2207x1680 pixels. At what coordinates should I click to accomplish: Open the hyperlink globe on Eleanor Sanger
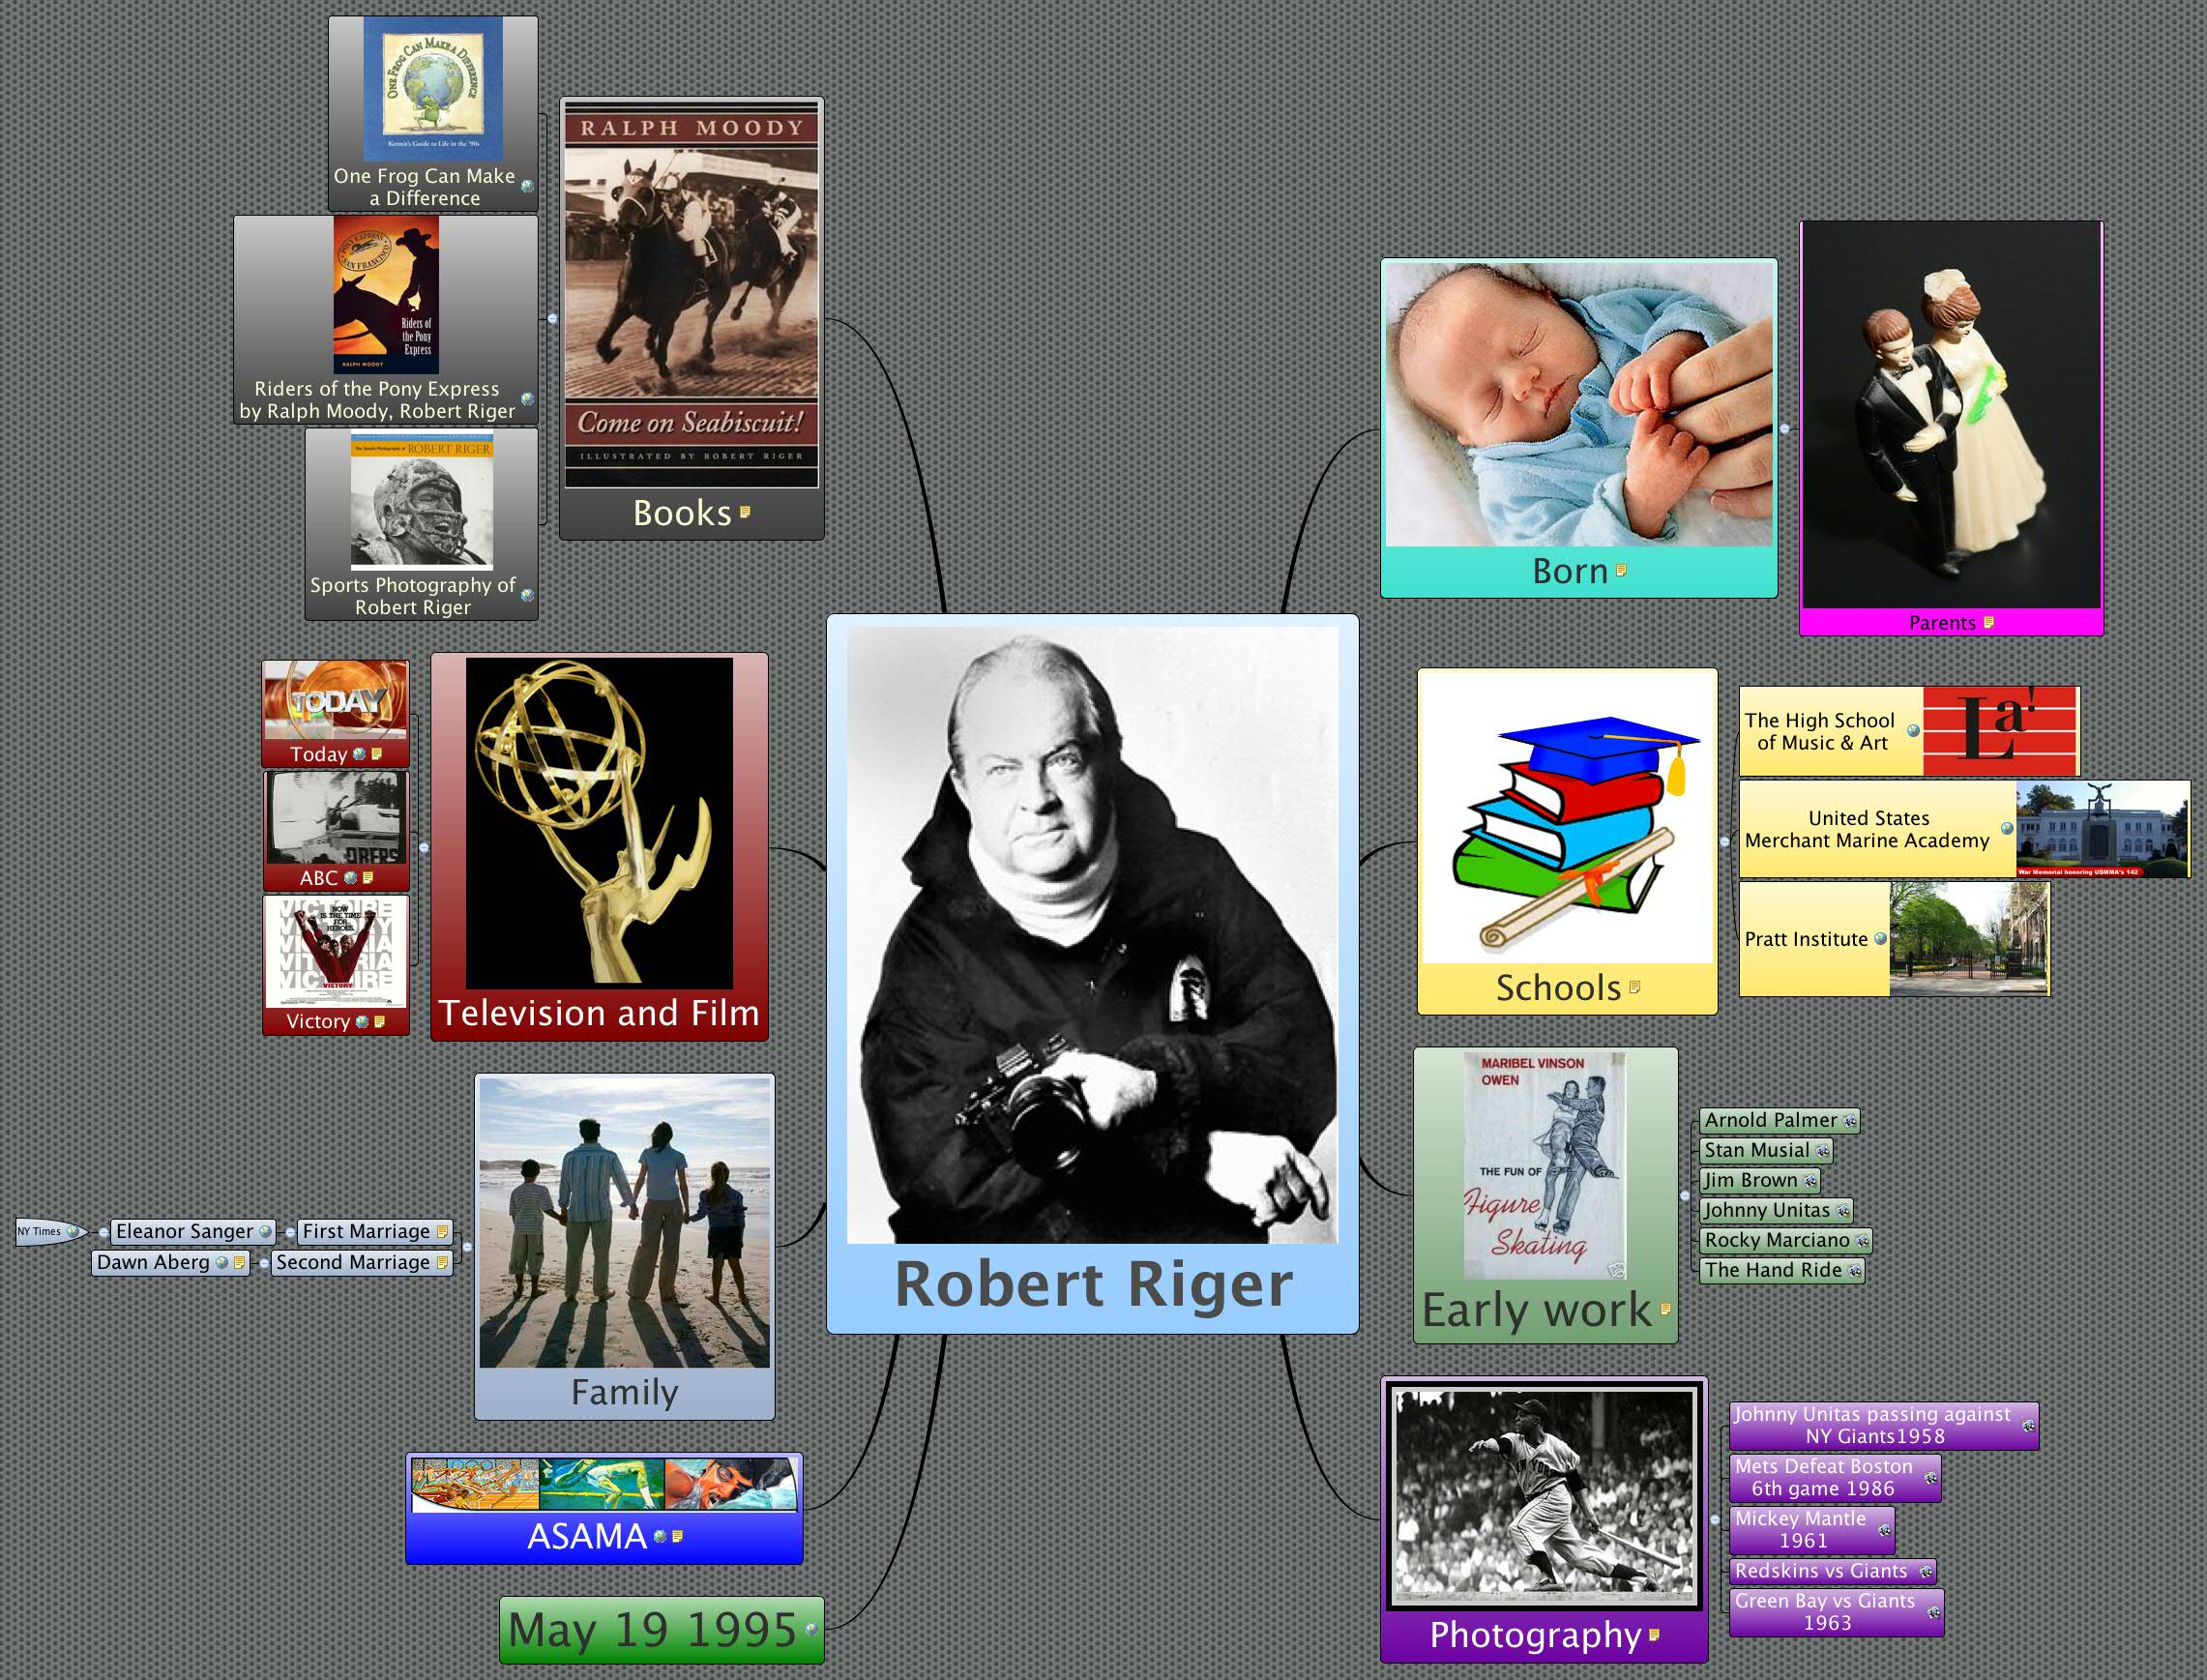click(x=265, y=1232)
